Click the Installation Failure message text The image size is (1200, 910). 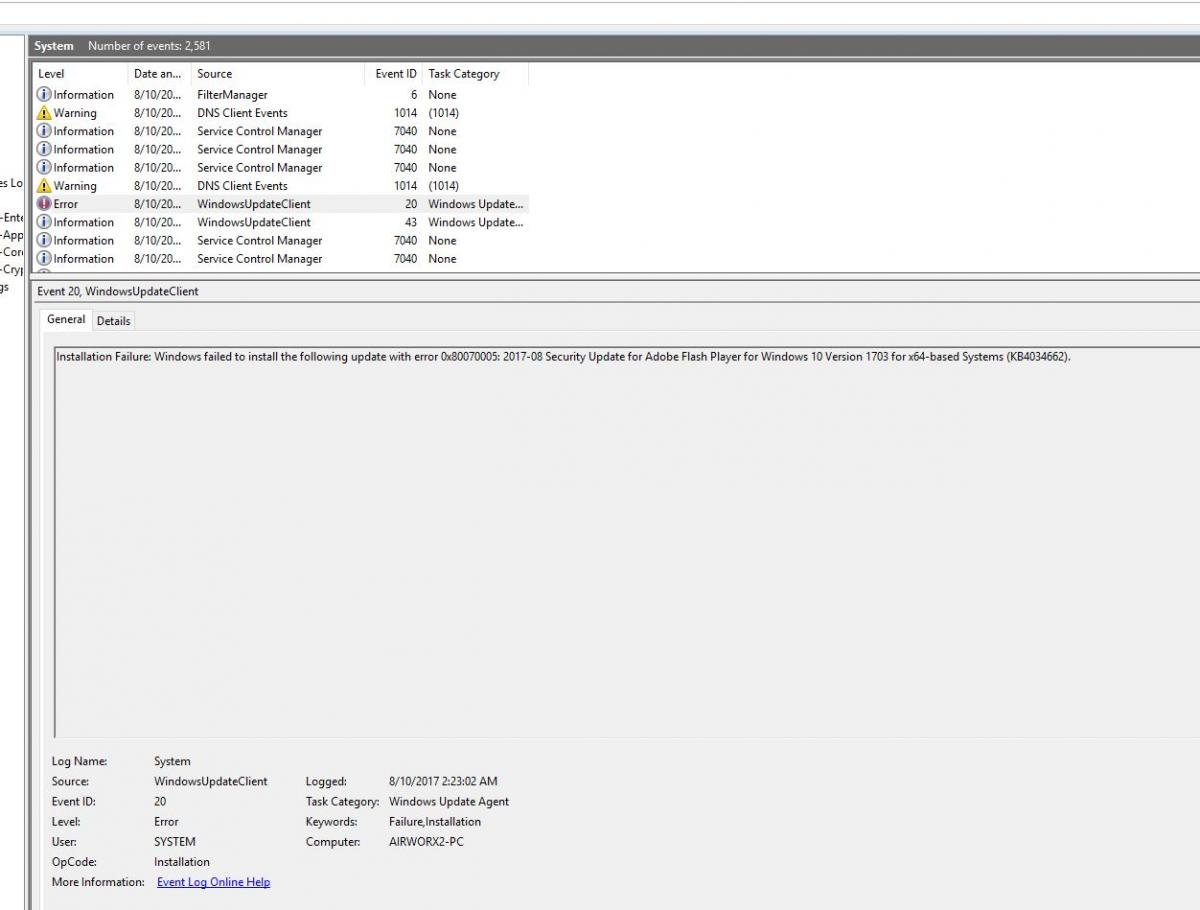(563, 357)
